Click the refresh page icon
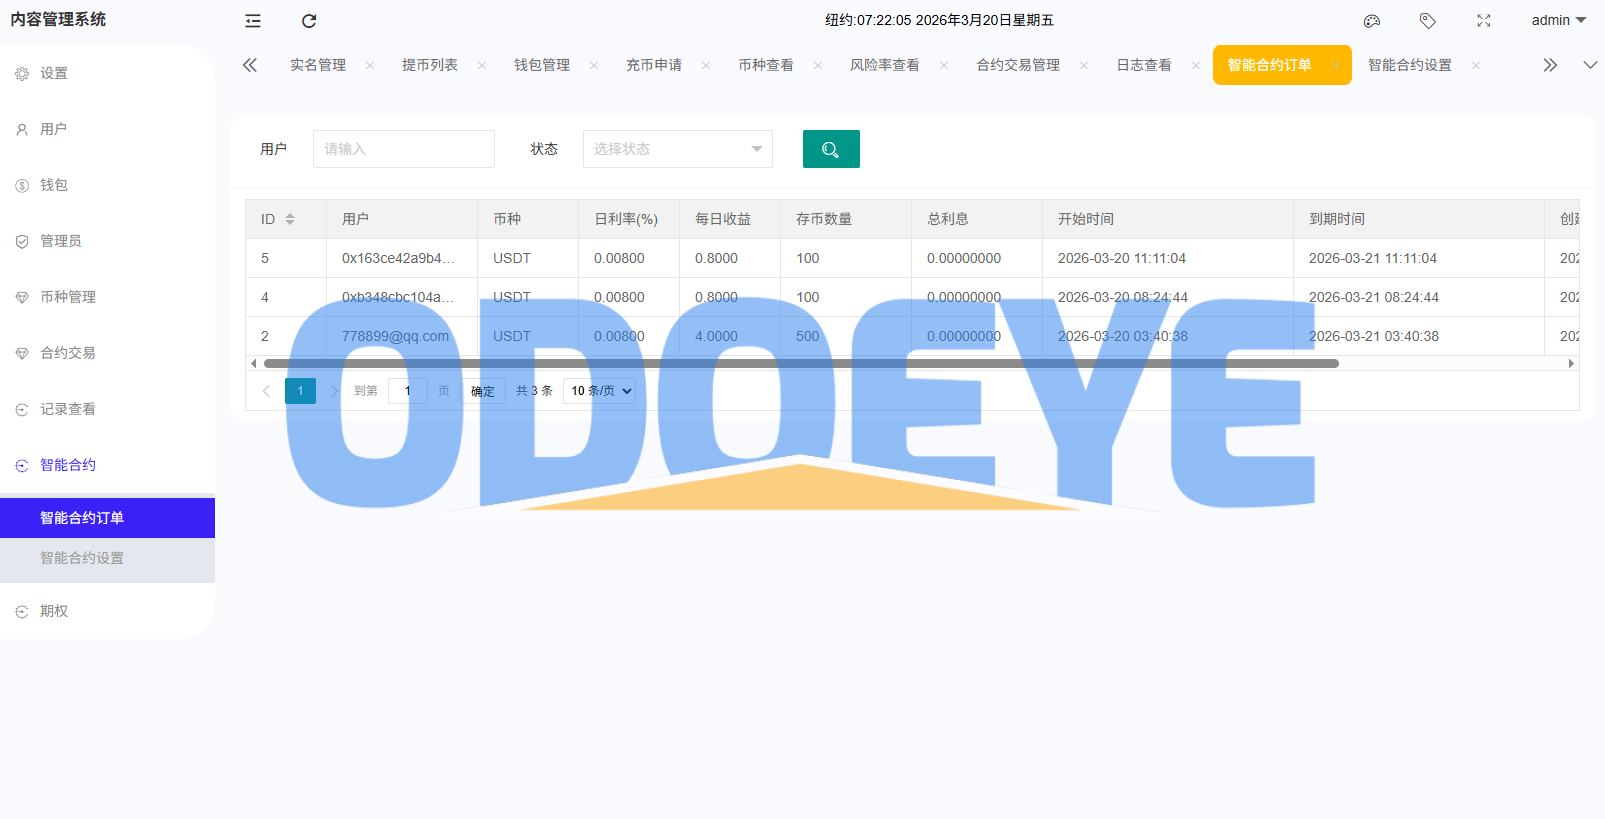 [309, 21]
